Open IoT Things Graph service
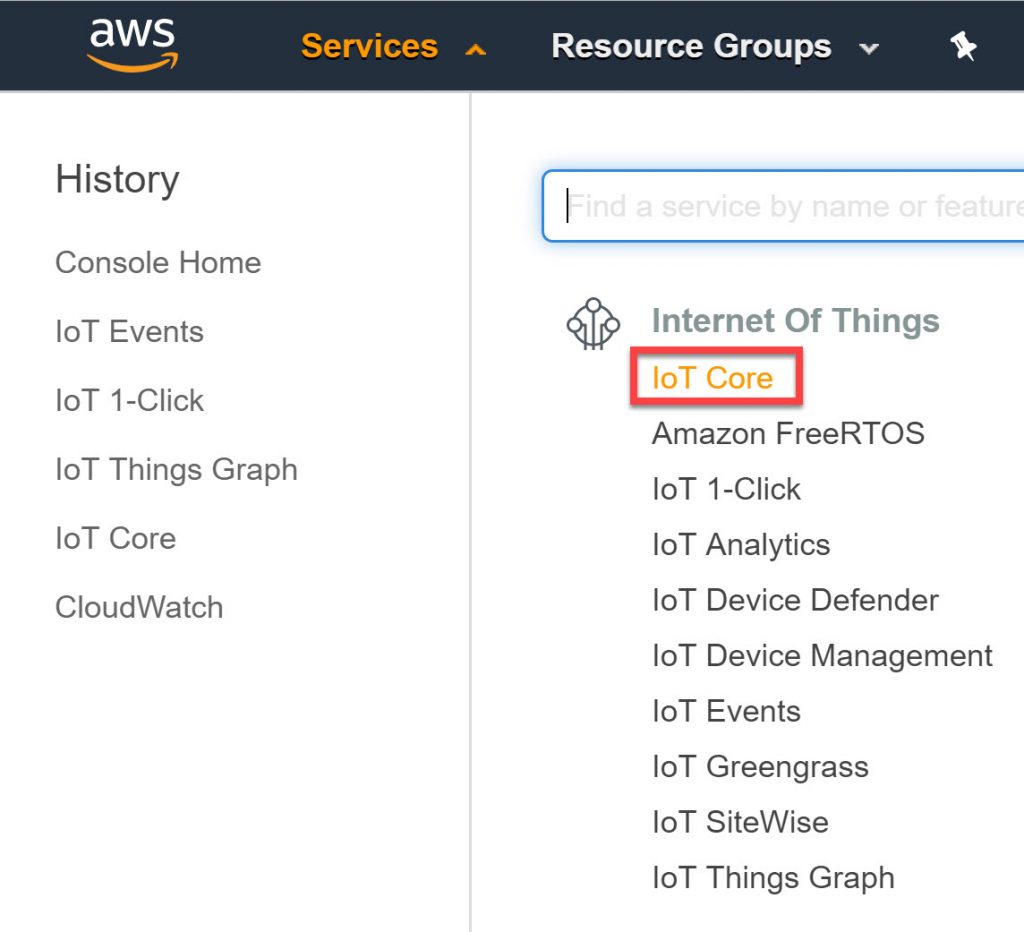Image resolution: width=1024 pixels, height=932 pixels. [x=772, y=877]
